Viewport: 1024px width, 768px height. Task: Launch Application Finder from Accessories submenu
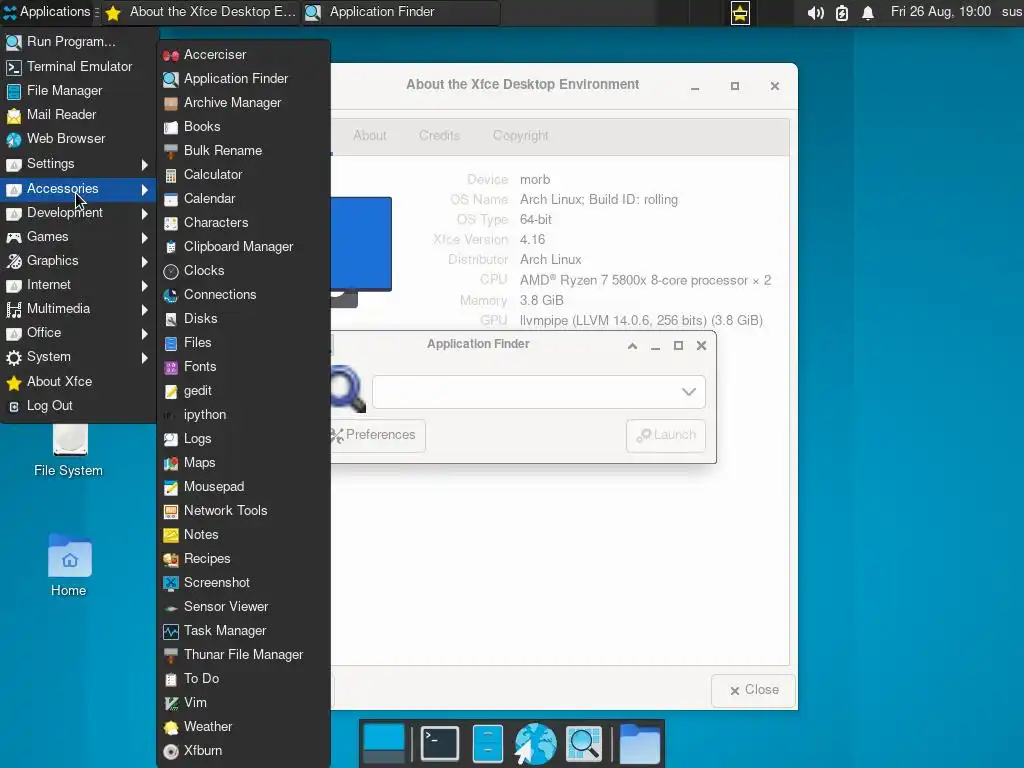tap(243, 79)
